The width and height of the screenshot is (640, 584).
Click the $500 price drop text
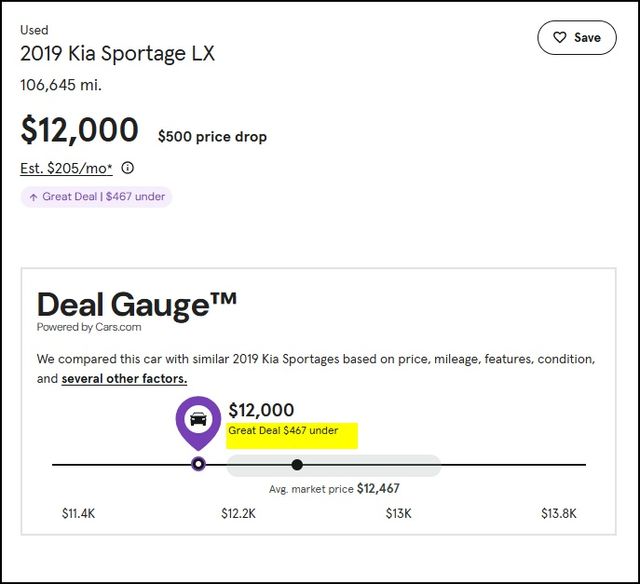[212, 137]
